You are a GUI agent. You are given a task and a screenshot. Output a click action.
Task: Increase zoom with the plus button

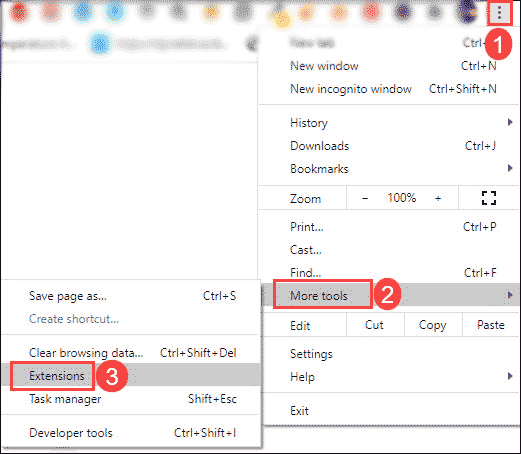point(438,198)
